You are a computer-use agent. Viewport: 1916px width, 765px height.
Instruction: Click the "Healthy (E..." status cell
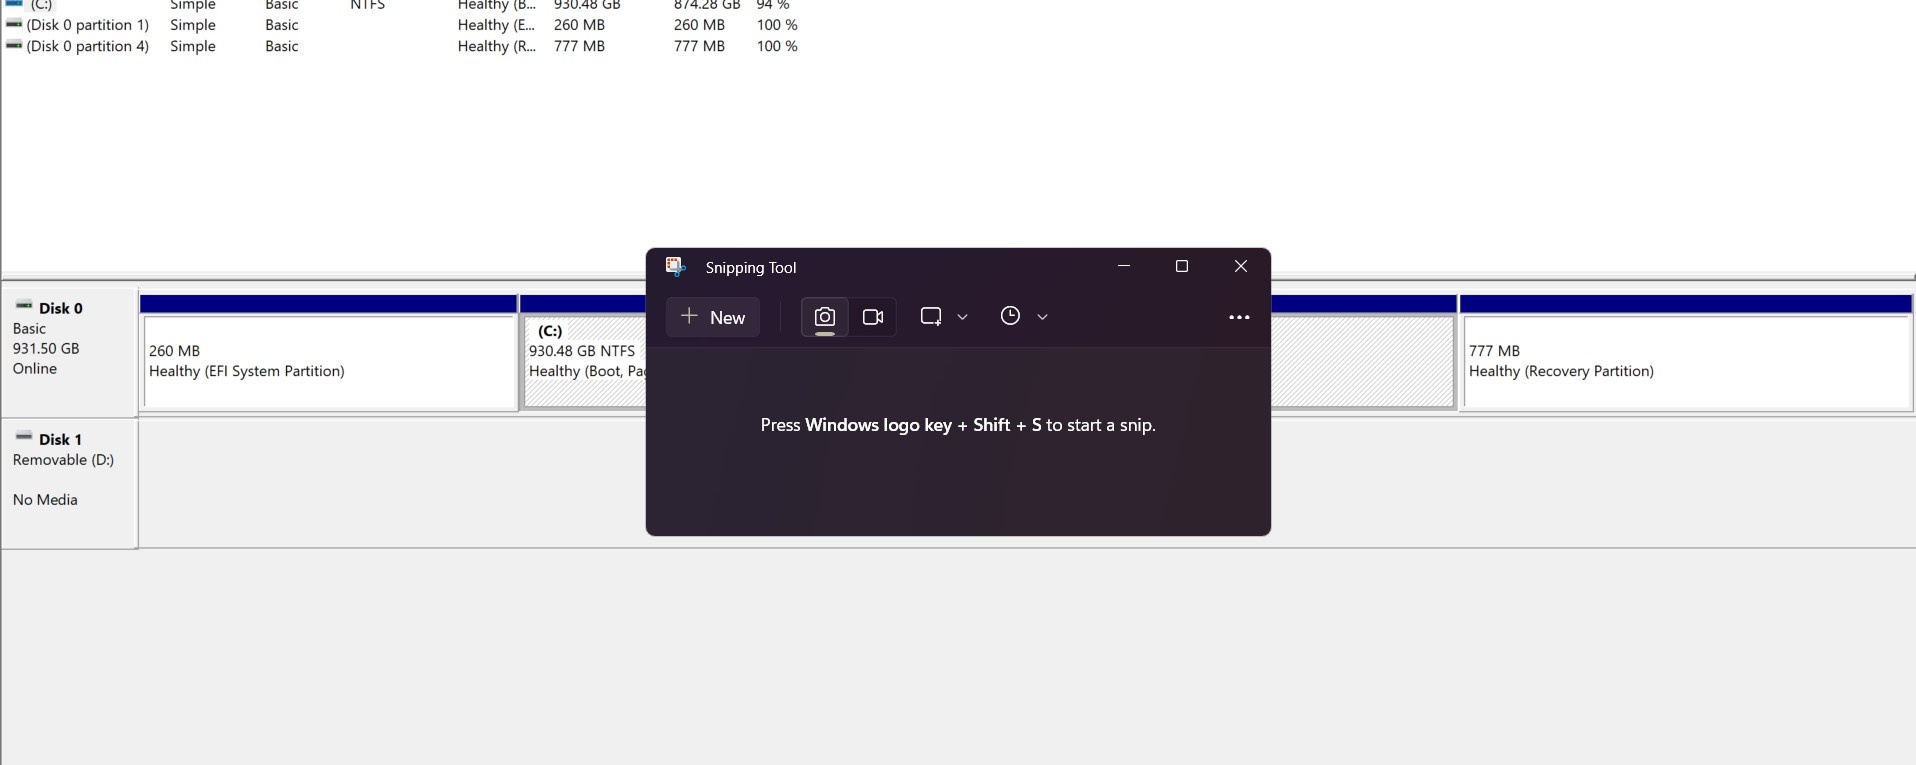click(496, 25)
